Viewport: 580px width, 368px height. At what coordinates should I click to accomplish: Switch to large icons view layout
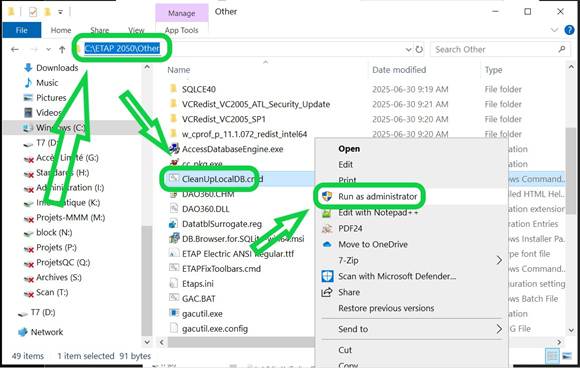pyautogui.click(x=567, y=356)
